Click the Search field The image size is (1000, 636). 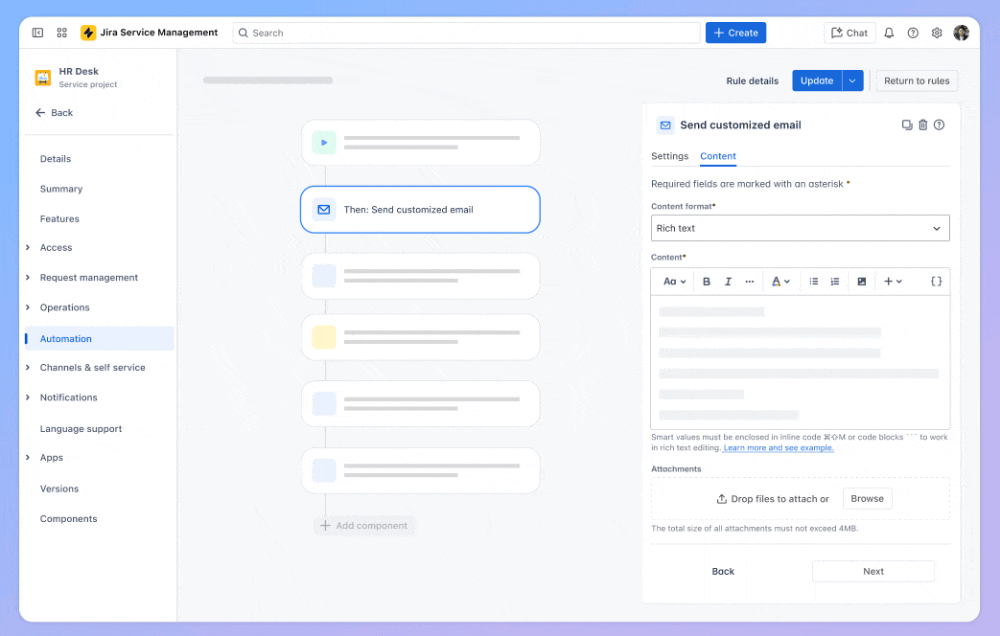[466, 33]
